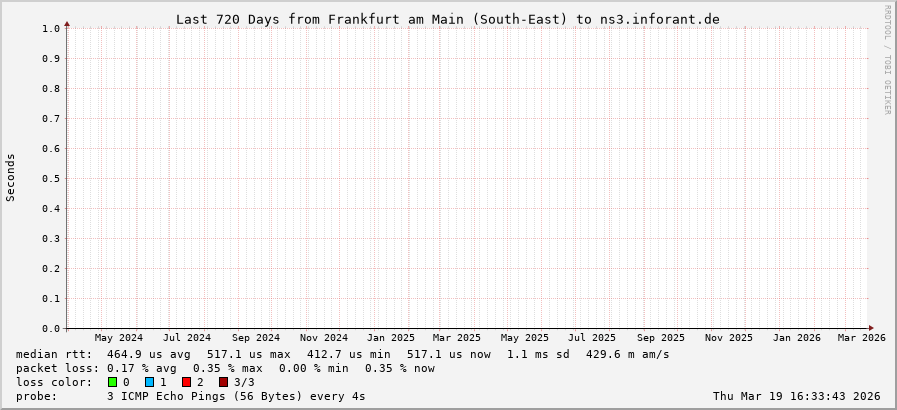Select the Nov 2025 x-axis label
This screenshot has width=897, height=410.
[728, 338]
